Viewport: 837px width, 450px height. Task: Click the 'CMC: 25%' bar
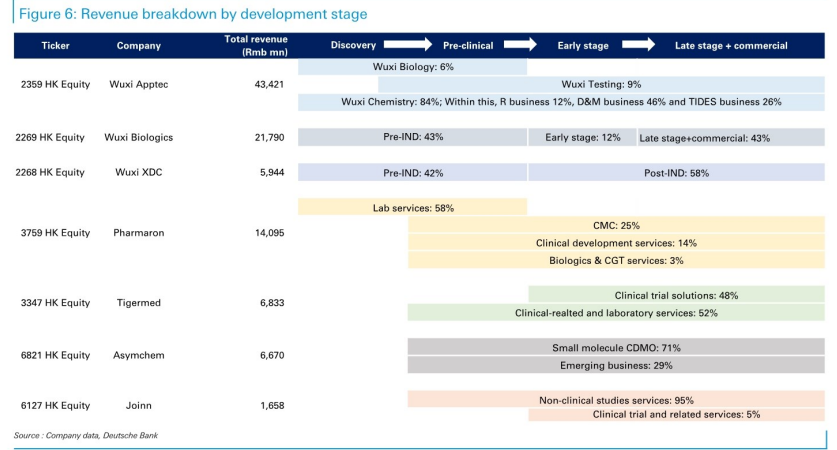(616, 225)
